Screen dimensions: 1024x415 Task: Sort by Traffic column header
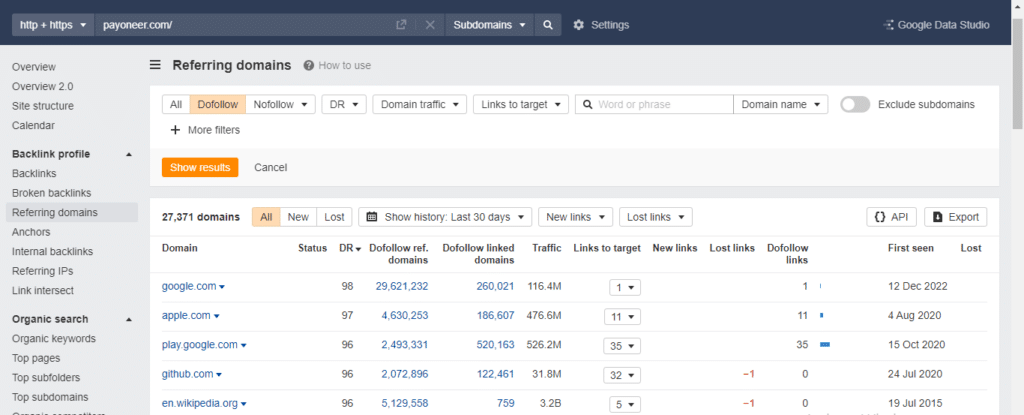click(547, 248)
